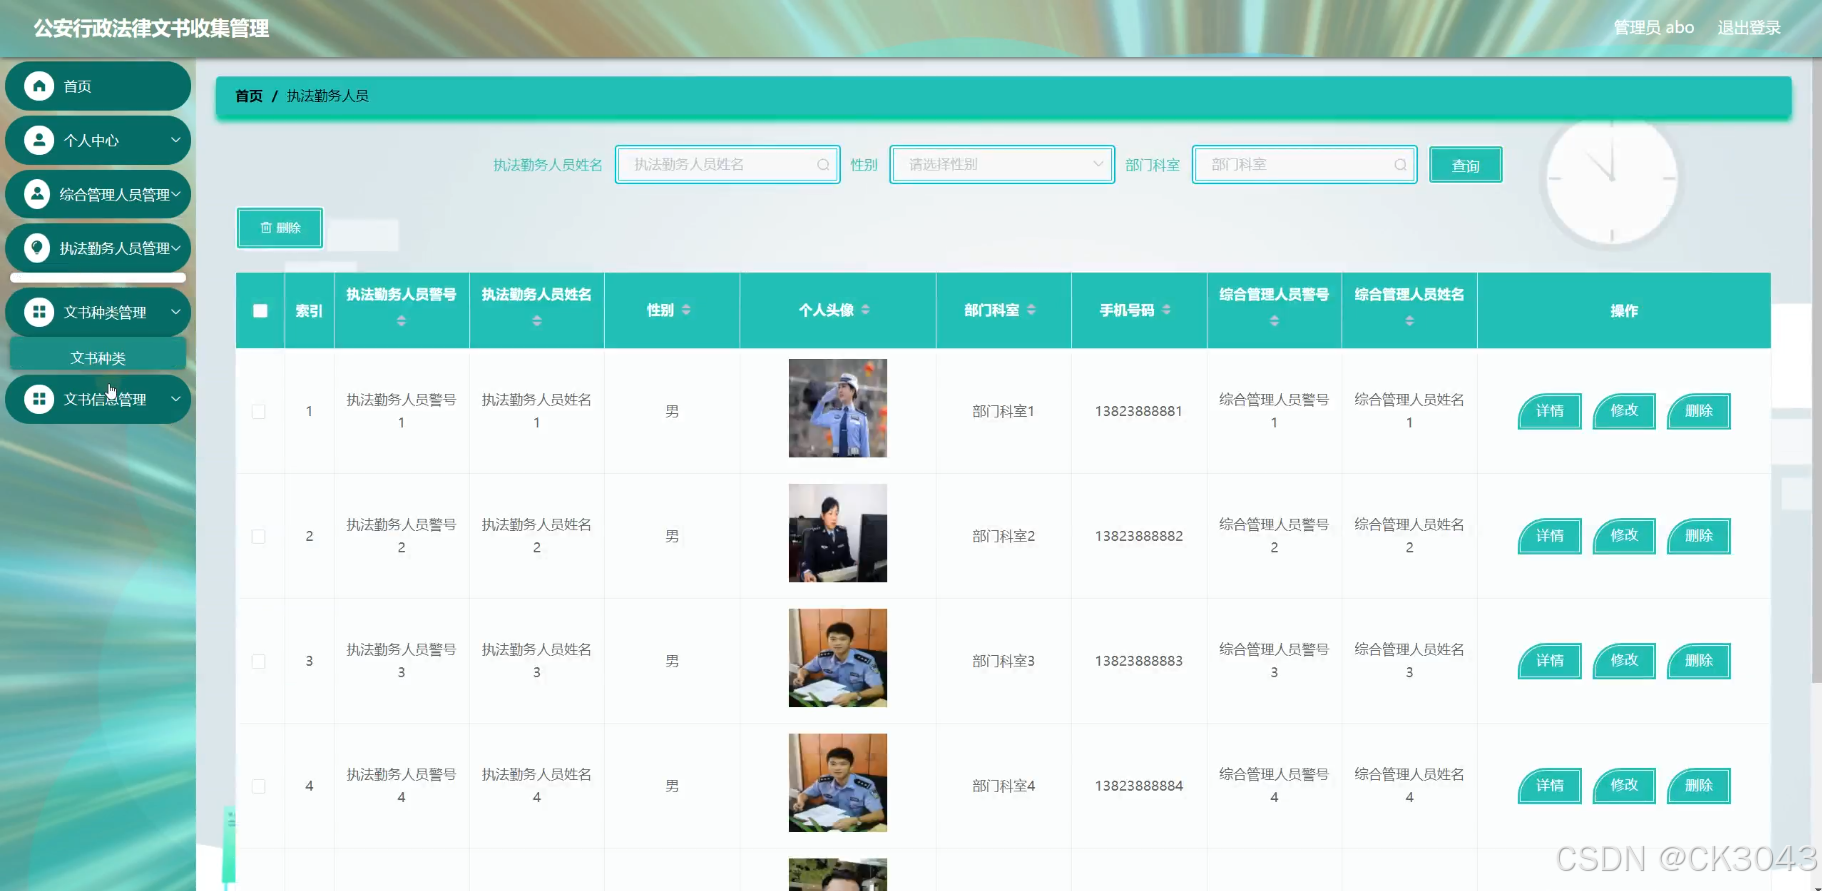Viewport: 1822px width, 891px height.
Task: View 详情 for row 4
Action: [1549, 786]
